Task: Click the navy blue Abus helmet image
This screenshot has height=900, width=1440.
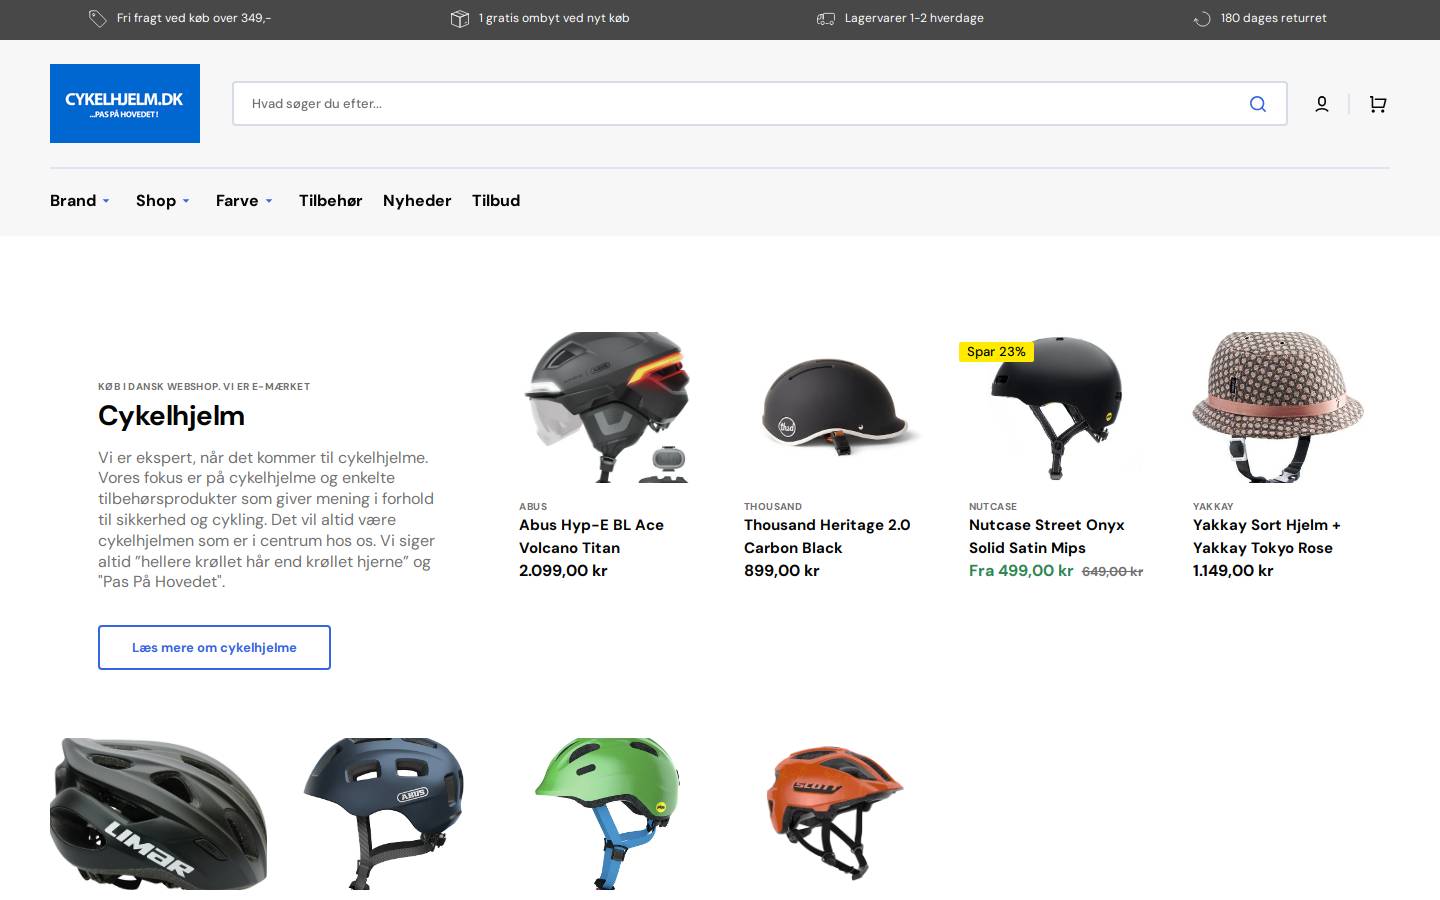Action: [384, 814]
